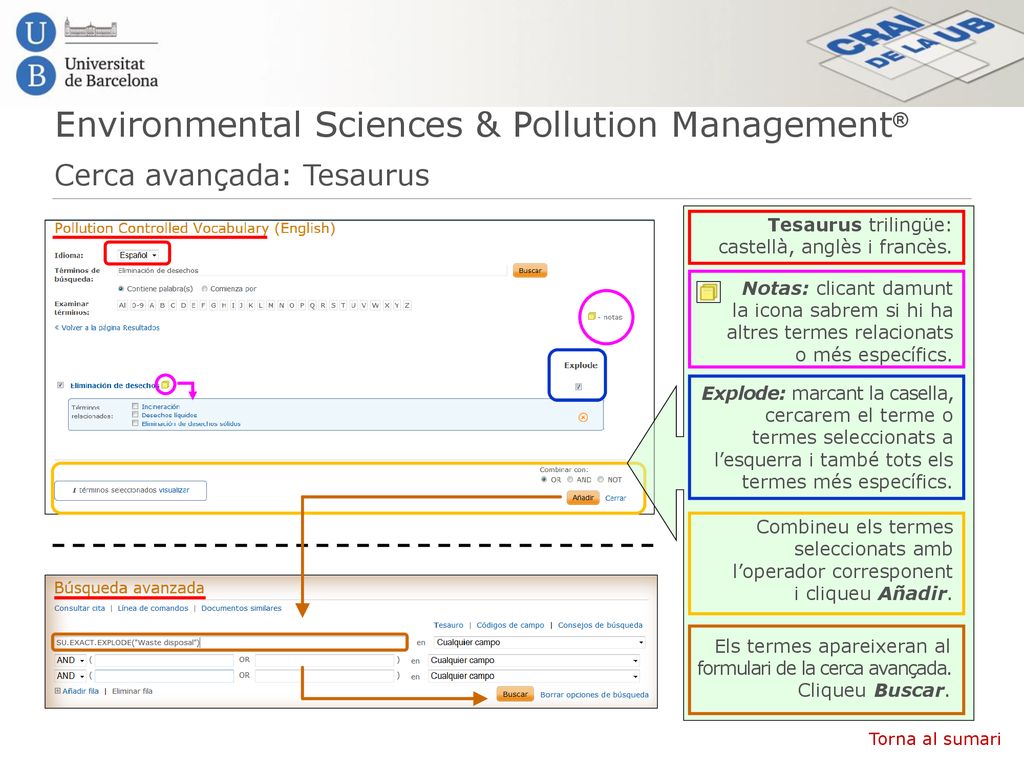Choose NOT under Combinar con

point(601,479)
